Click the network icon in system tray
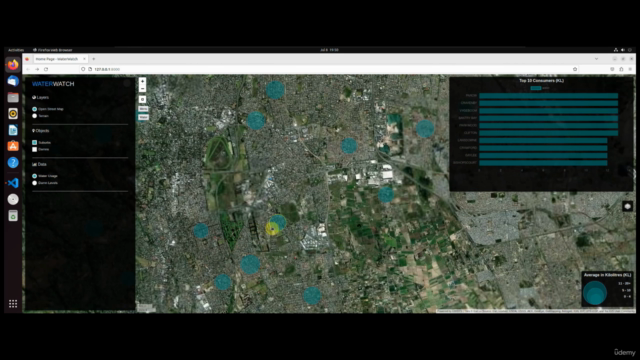 616,50
